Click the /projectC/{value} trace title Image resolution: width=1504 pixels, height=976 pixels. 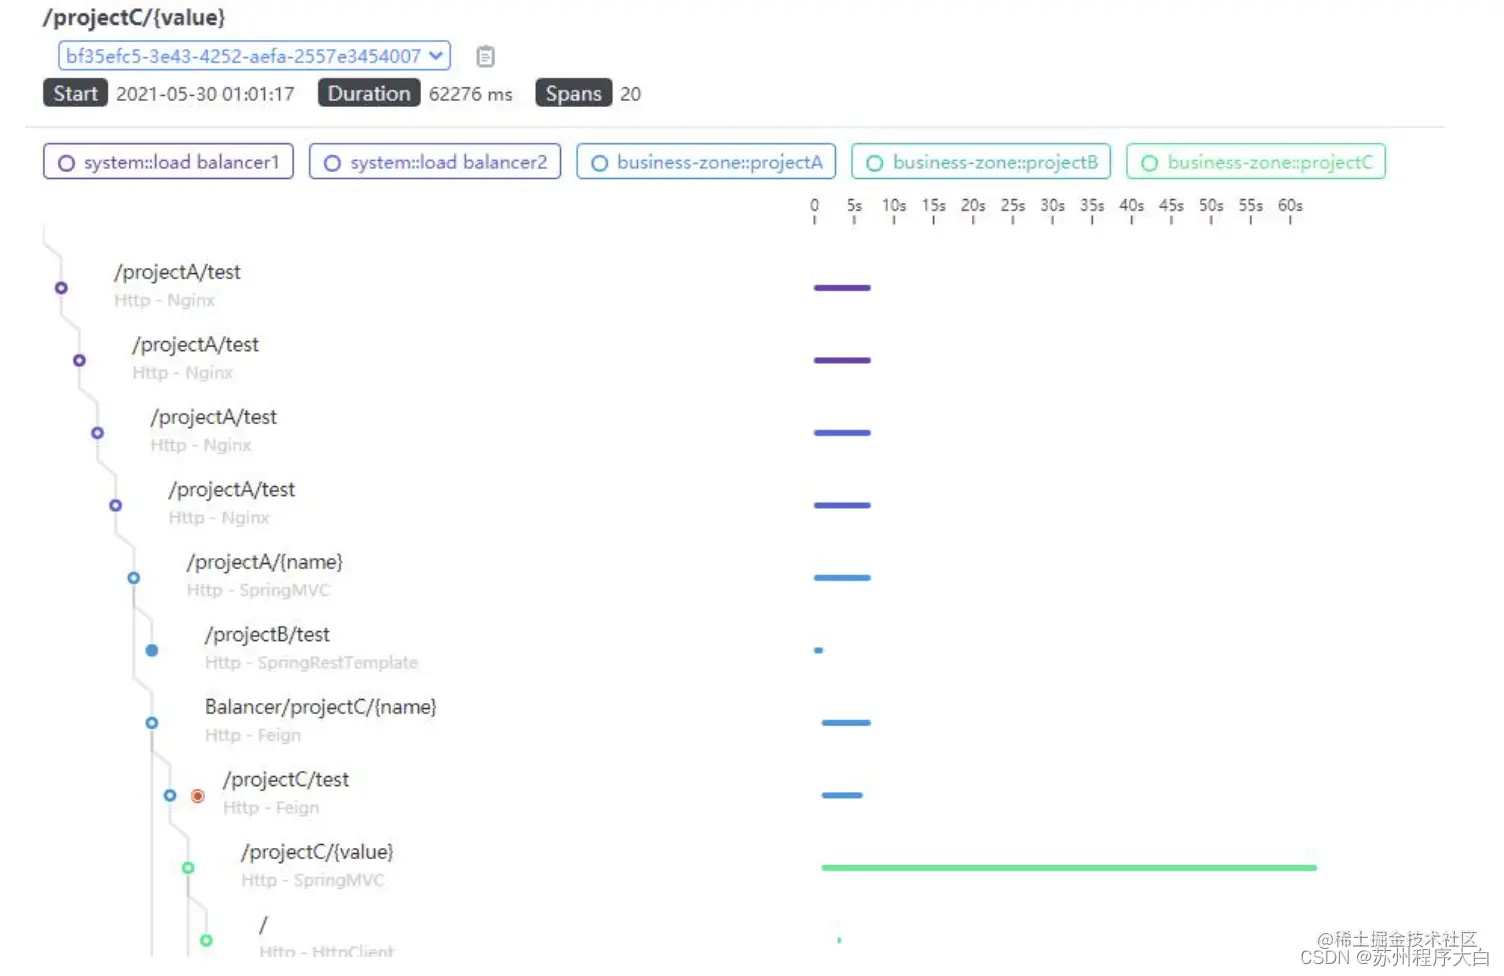(x=134, y=17)
